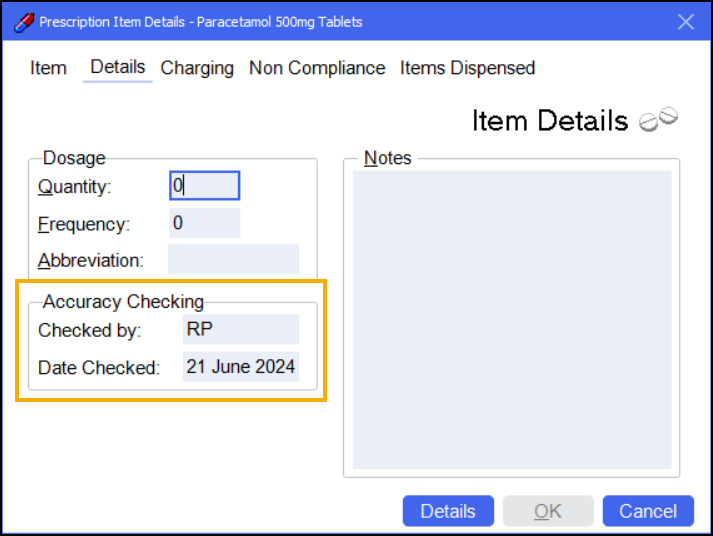This screenshot has width=713, height=536.
Task: Open the Charging tab
Action: point(197,68)
